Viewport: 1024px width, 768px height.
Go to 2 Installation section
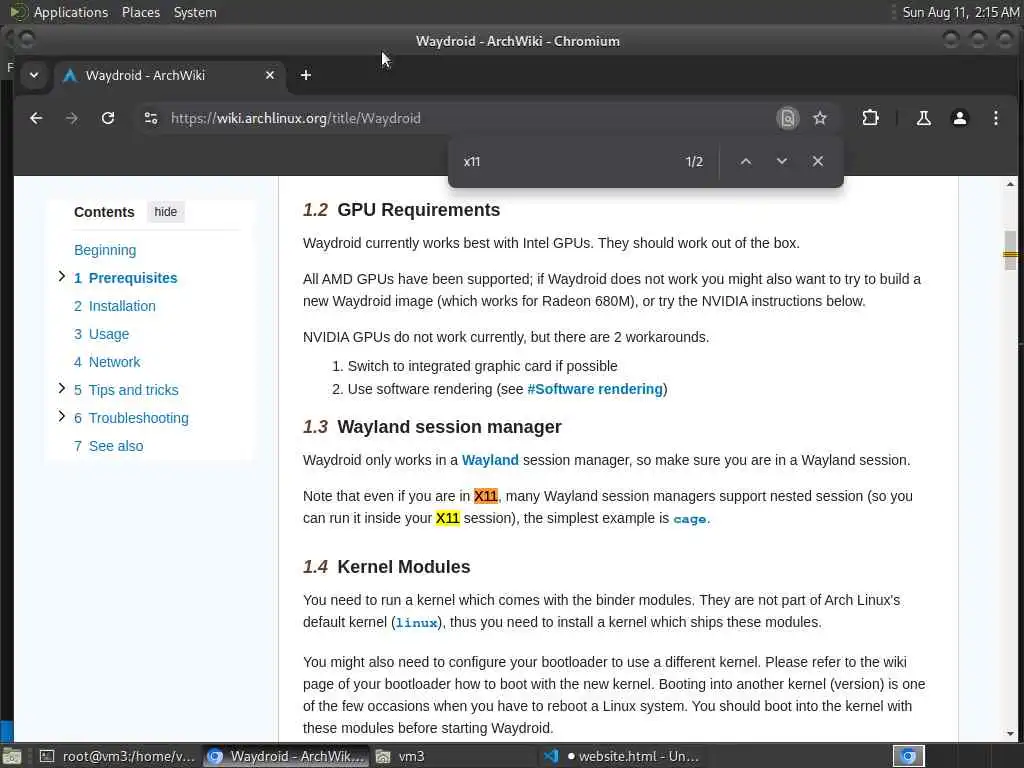click(x=115, y=306)
